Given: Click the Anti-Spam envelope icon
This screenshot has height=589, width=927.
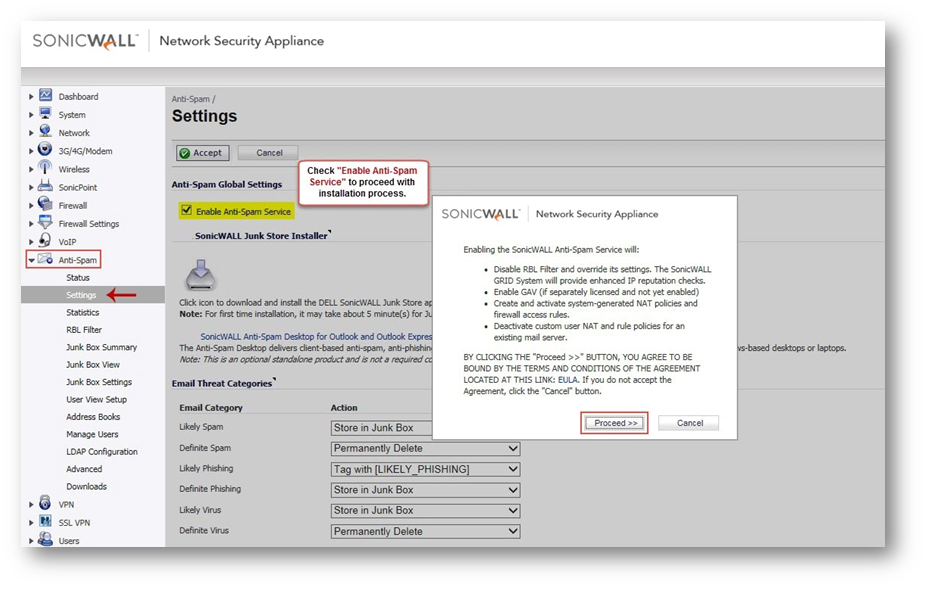Looking at the screenshot, I should point(45,259).
